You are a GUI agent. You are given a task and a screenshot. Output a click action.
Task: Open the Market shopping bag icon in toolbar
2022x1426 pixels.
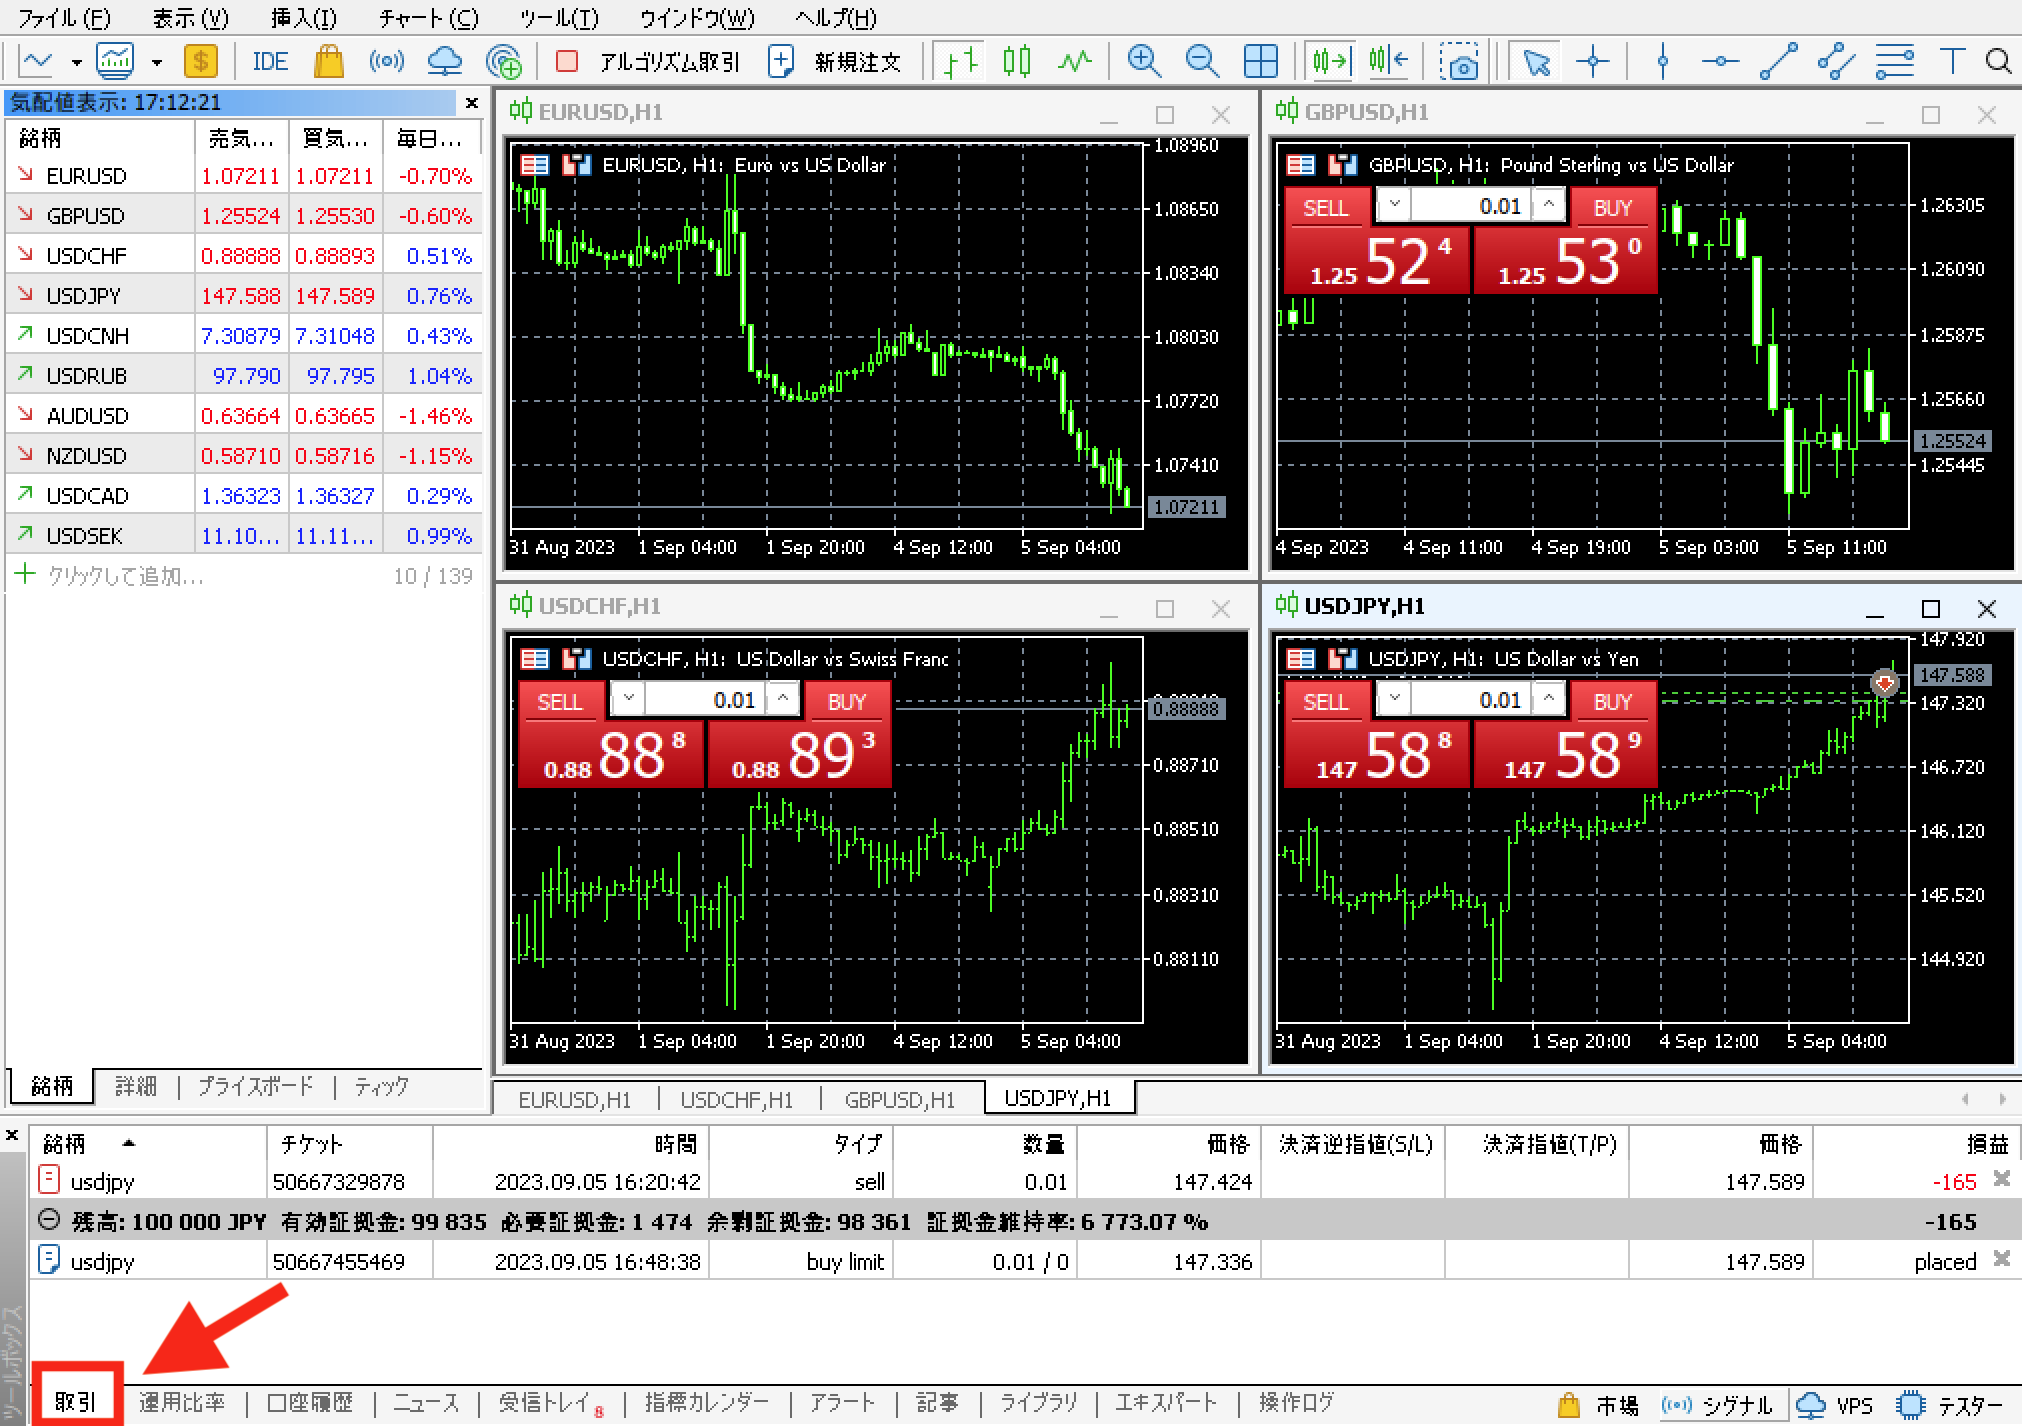click(x=328, y=62)
